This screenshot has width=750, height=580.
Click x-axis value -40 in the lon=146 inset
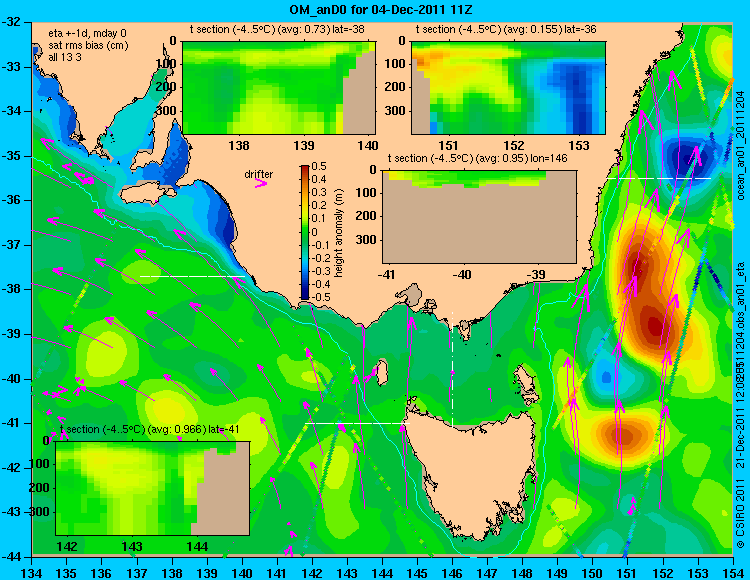pyautogui.click(x=462, y=274)
